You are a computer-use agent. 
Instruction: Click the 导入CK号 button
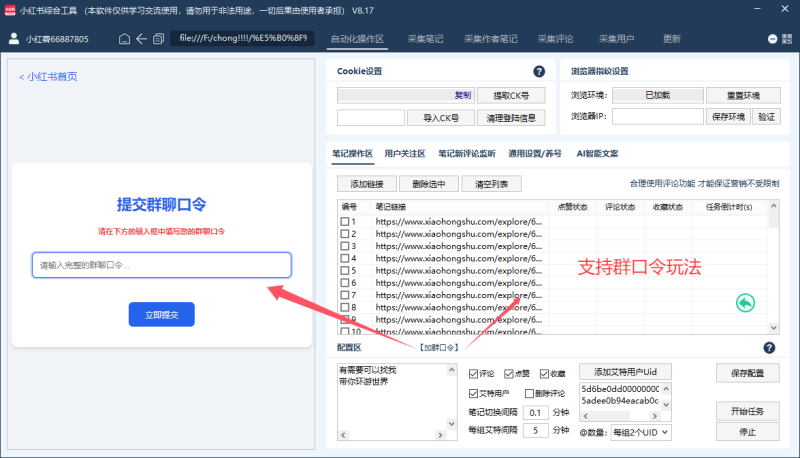coord(441,118)
